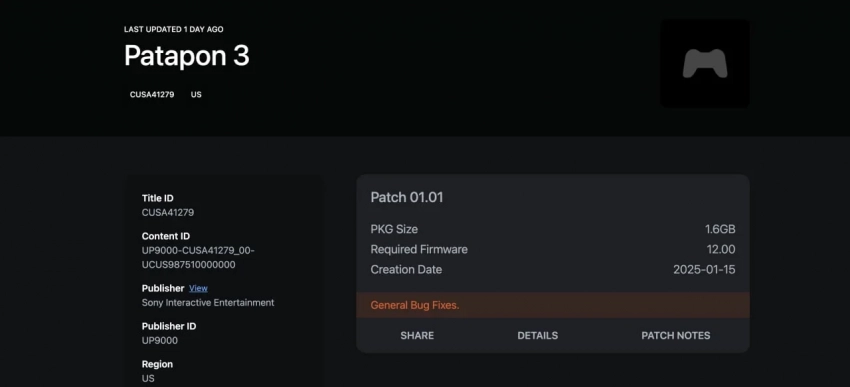850x387 pixels.
Task: Click the gamepad controller placeholder icon
Action: tap(705, 63)
